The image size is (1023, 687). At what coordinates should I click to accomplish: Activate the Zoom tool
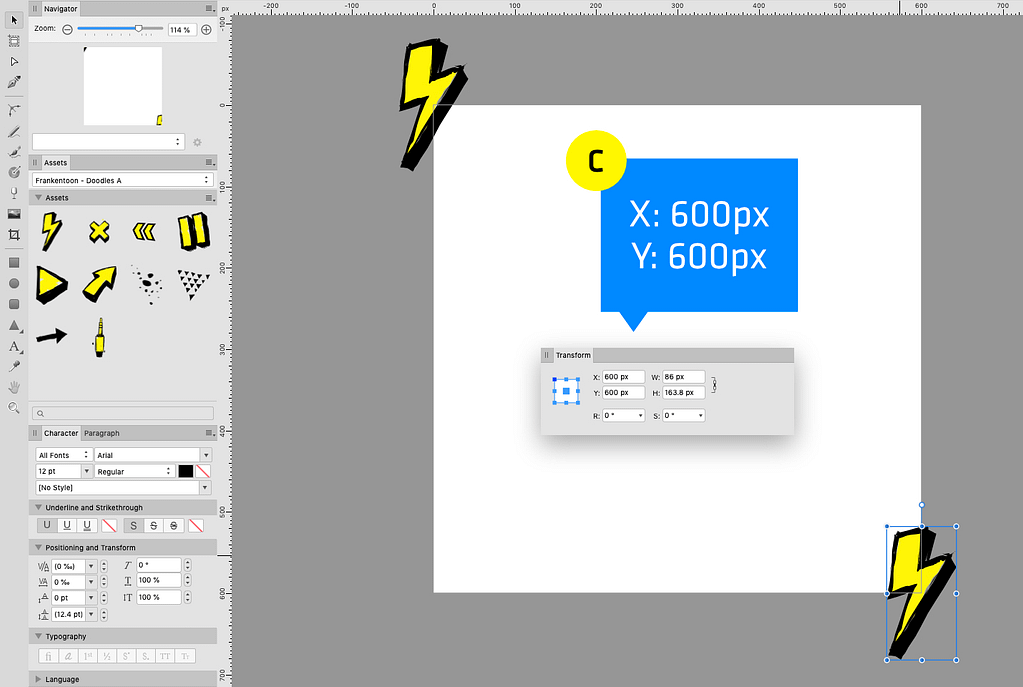14,408
